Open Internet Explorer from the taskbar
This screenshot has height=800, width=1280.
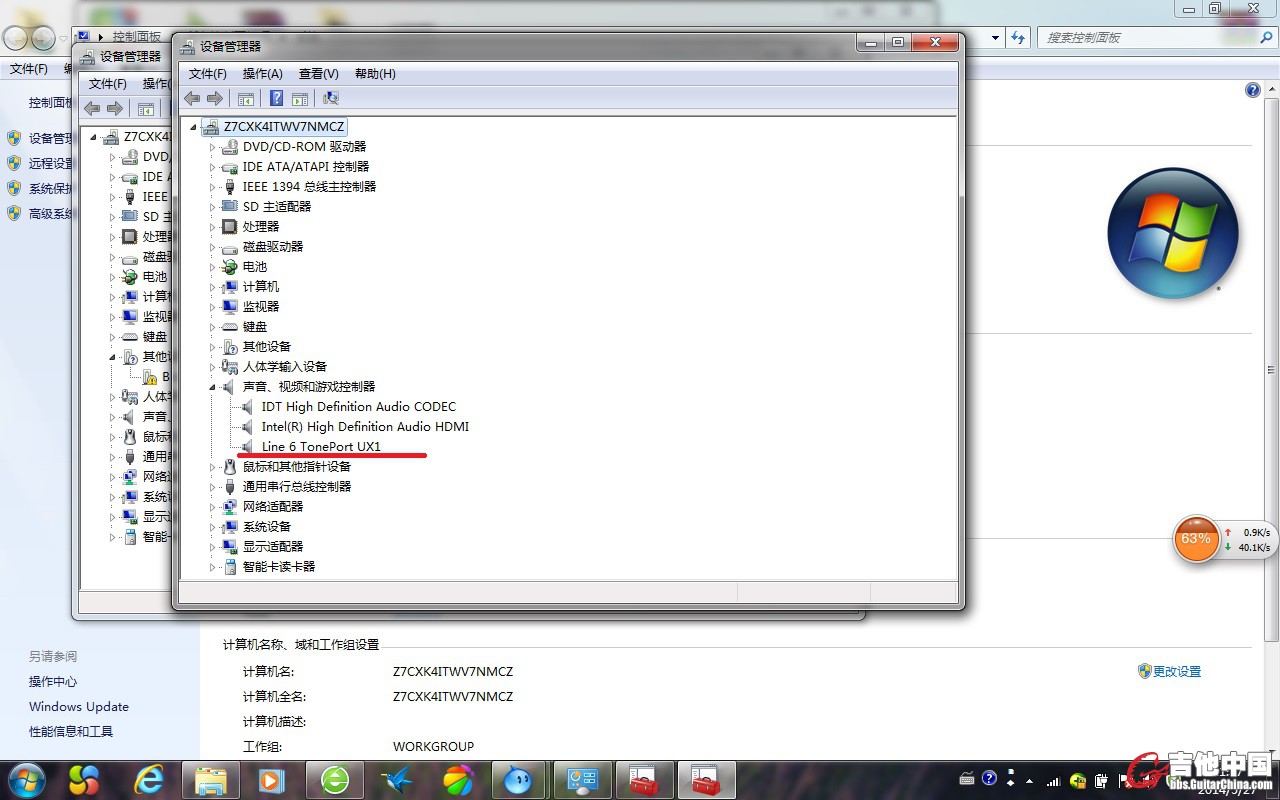coord(150,780)
